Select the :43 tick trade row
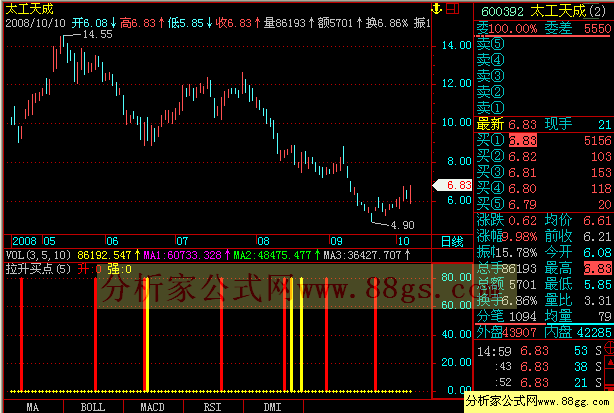This screenshot has height=413, width=614. coord(540,367)
